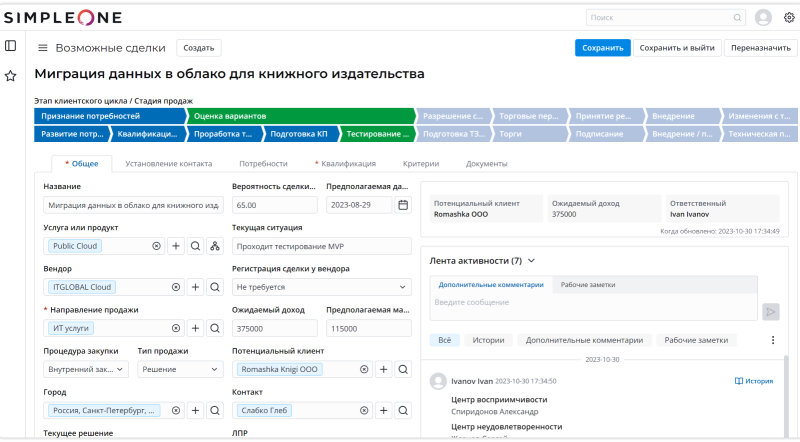Click Сохранить и выйти button
This screenshot has width=800, height=442.
tap(677, 48)
